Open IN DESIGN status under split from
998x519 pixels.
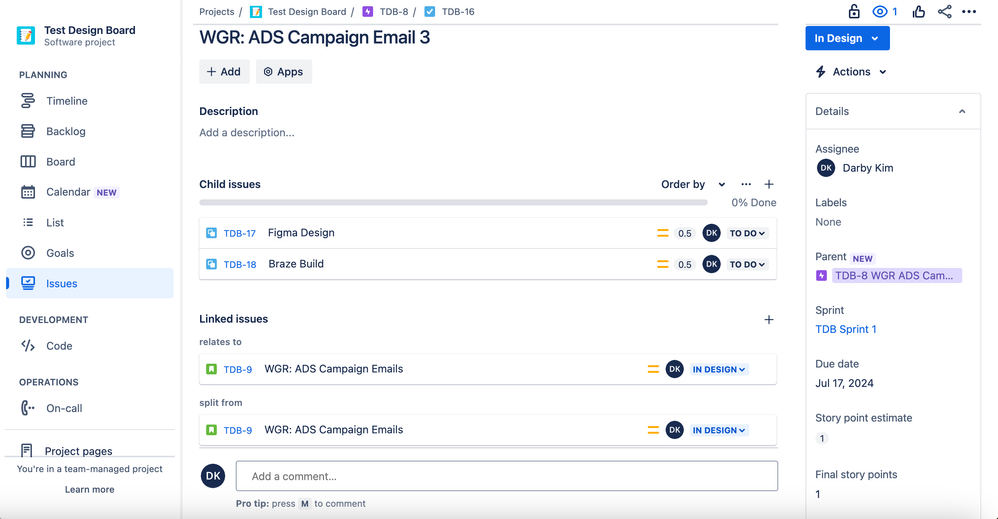[x=719, y=430]
